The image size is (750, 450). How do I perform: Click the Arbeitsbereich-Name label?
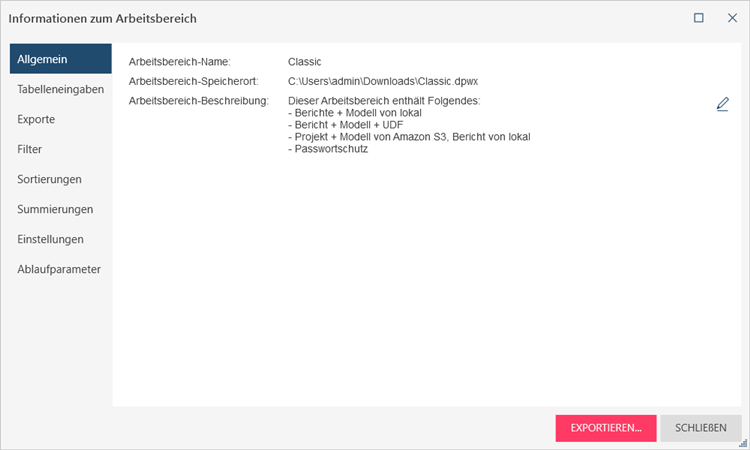(x=180, y=62)
